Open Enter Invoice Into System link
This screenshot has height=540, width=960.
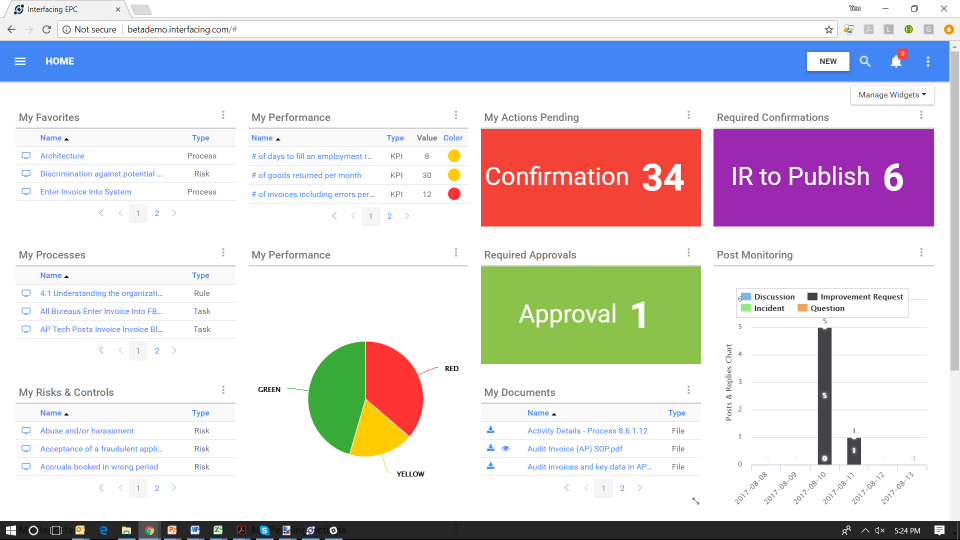[x=86, y=192]
